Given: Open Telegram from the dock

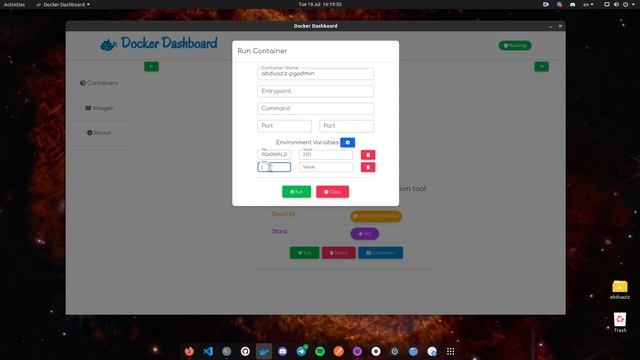Looking at the screenshot, I should (x=301, y=351).
